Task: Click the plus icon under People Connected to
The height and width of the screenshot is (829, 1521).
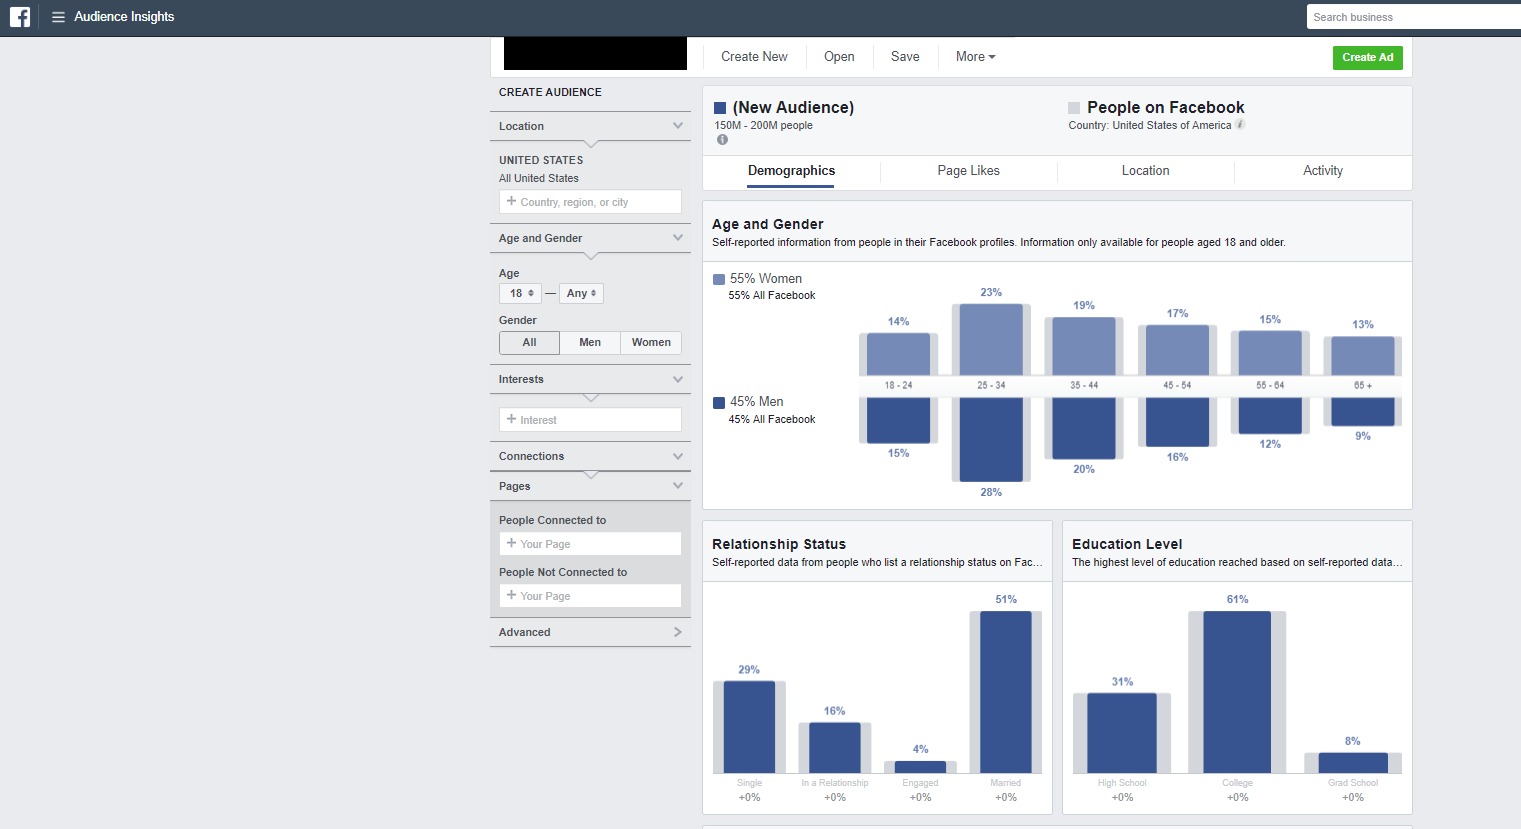Action: coord(512,543)
